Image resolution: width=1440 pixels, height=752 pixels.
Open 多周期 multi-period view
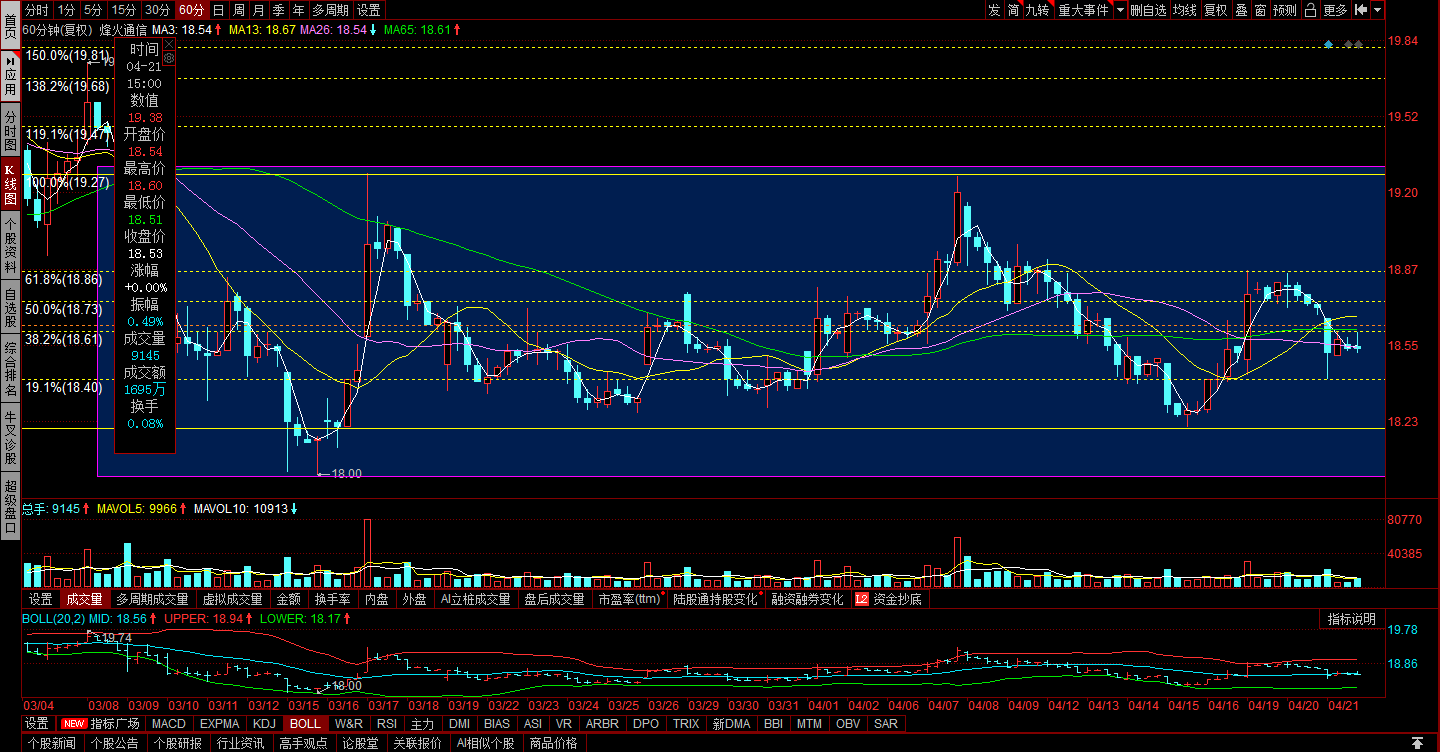[331, 10]
